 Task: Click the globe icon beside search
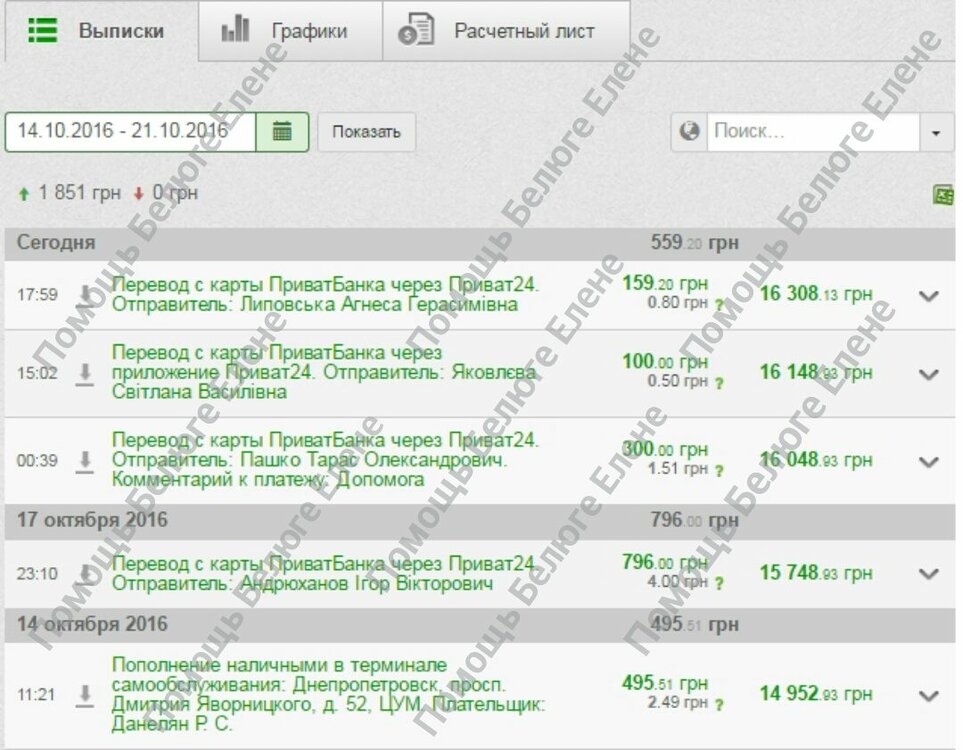pyautogui.click(x=690, y=131)
